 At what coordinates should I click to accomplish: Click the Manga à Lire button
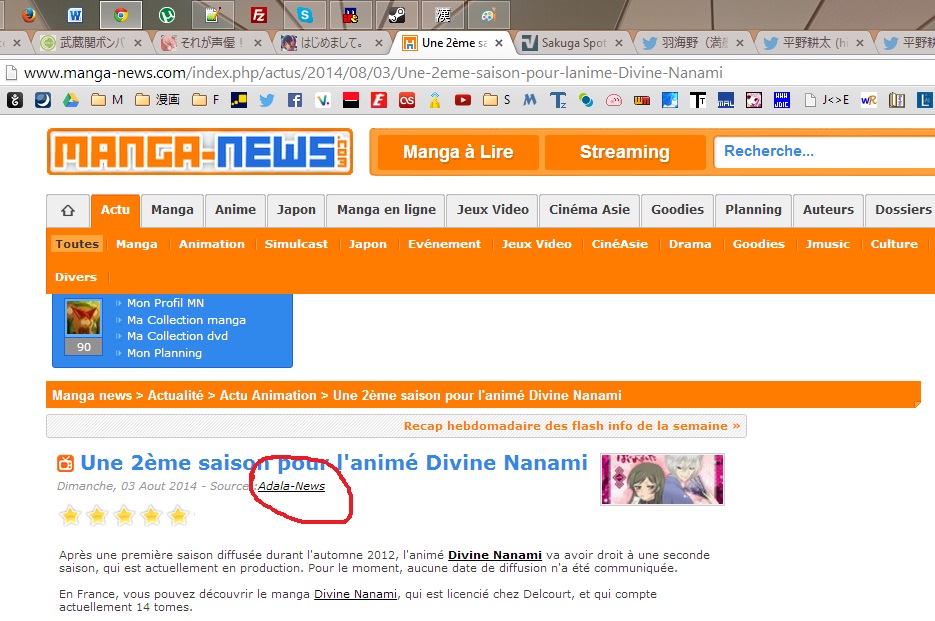(458, 152)
